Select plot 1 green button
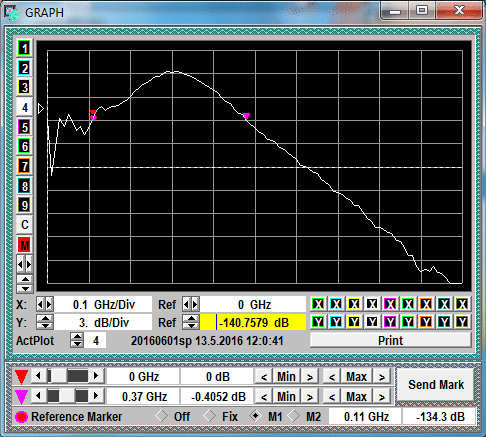Screen dimensions: 486x437 [x=24, y=49]
